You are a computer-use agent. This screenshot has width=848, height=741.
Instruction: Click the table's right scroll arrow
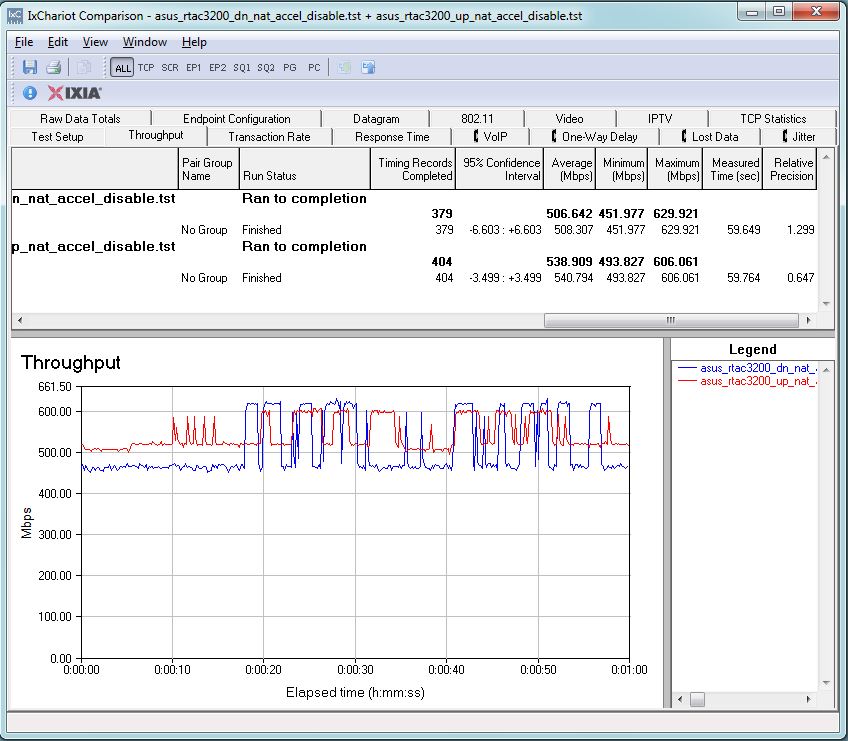click(x=809, y=320)
